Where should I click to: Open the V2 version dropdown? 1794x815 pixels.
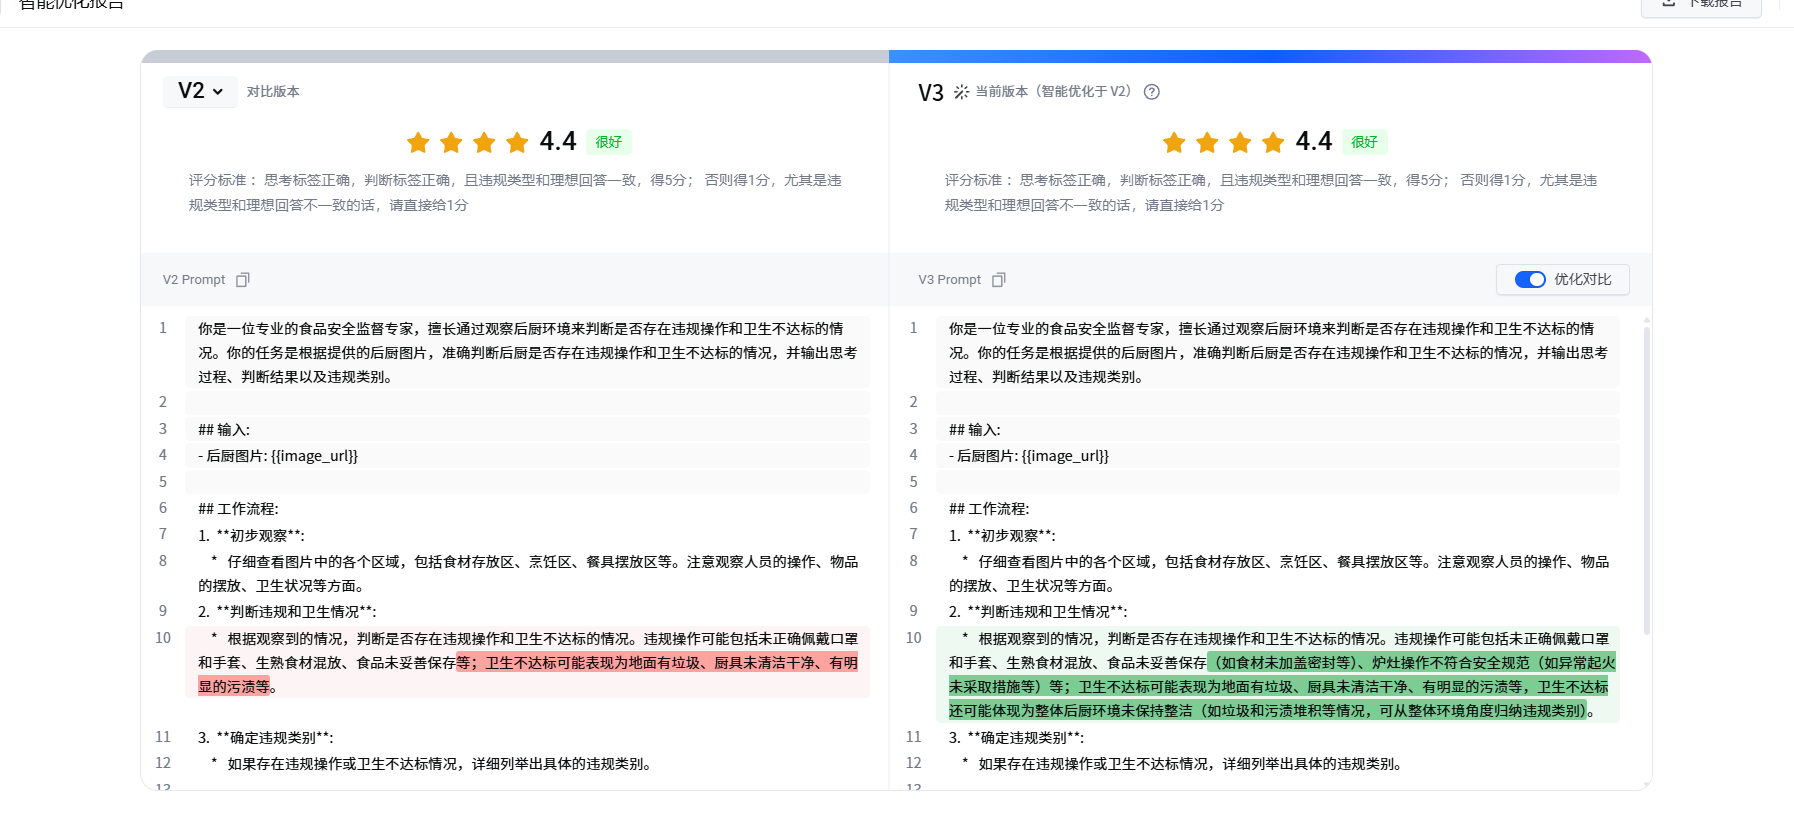(200, 91)
